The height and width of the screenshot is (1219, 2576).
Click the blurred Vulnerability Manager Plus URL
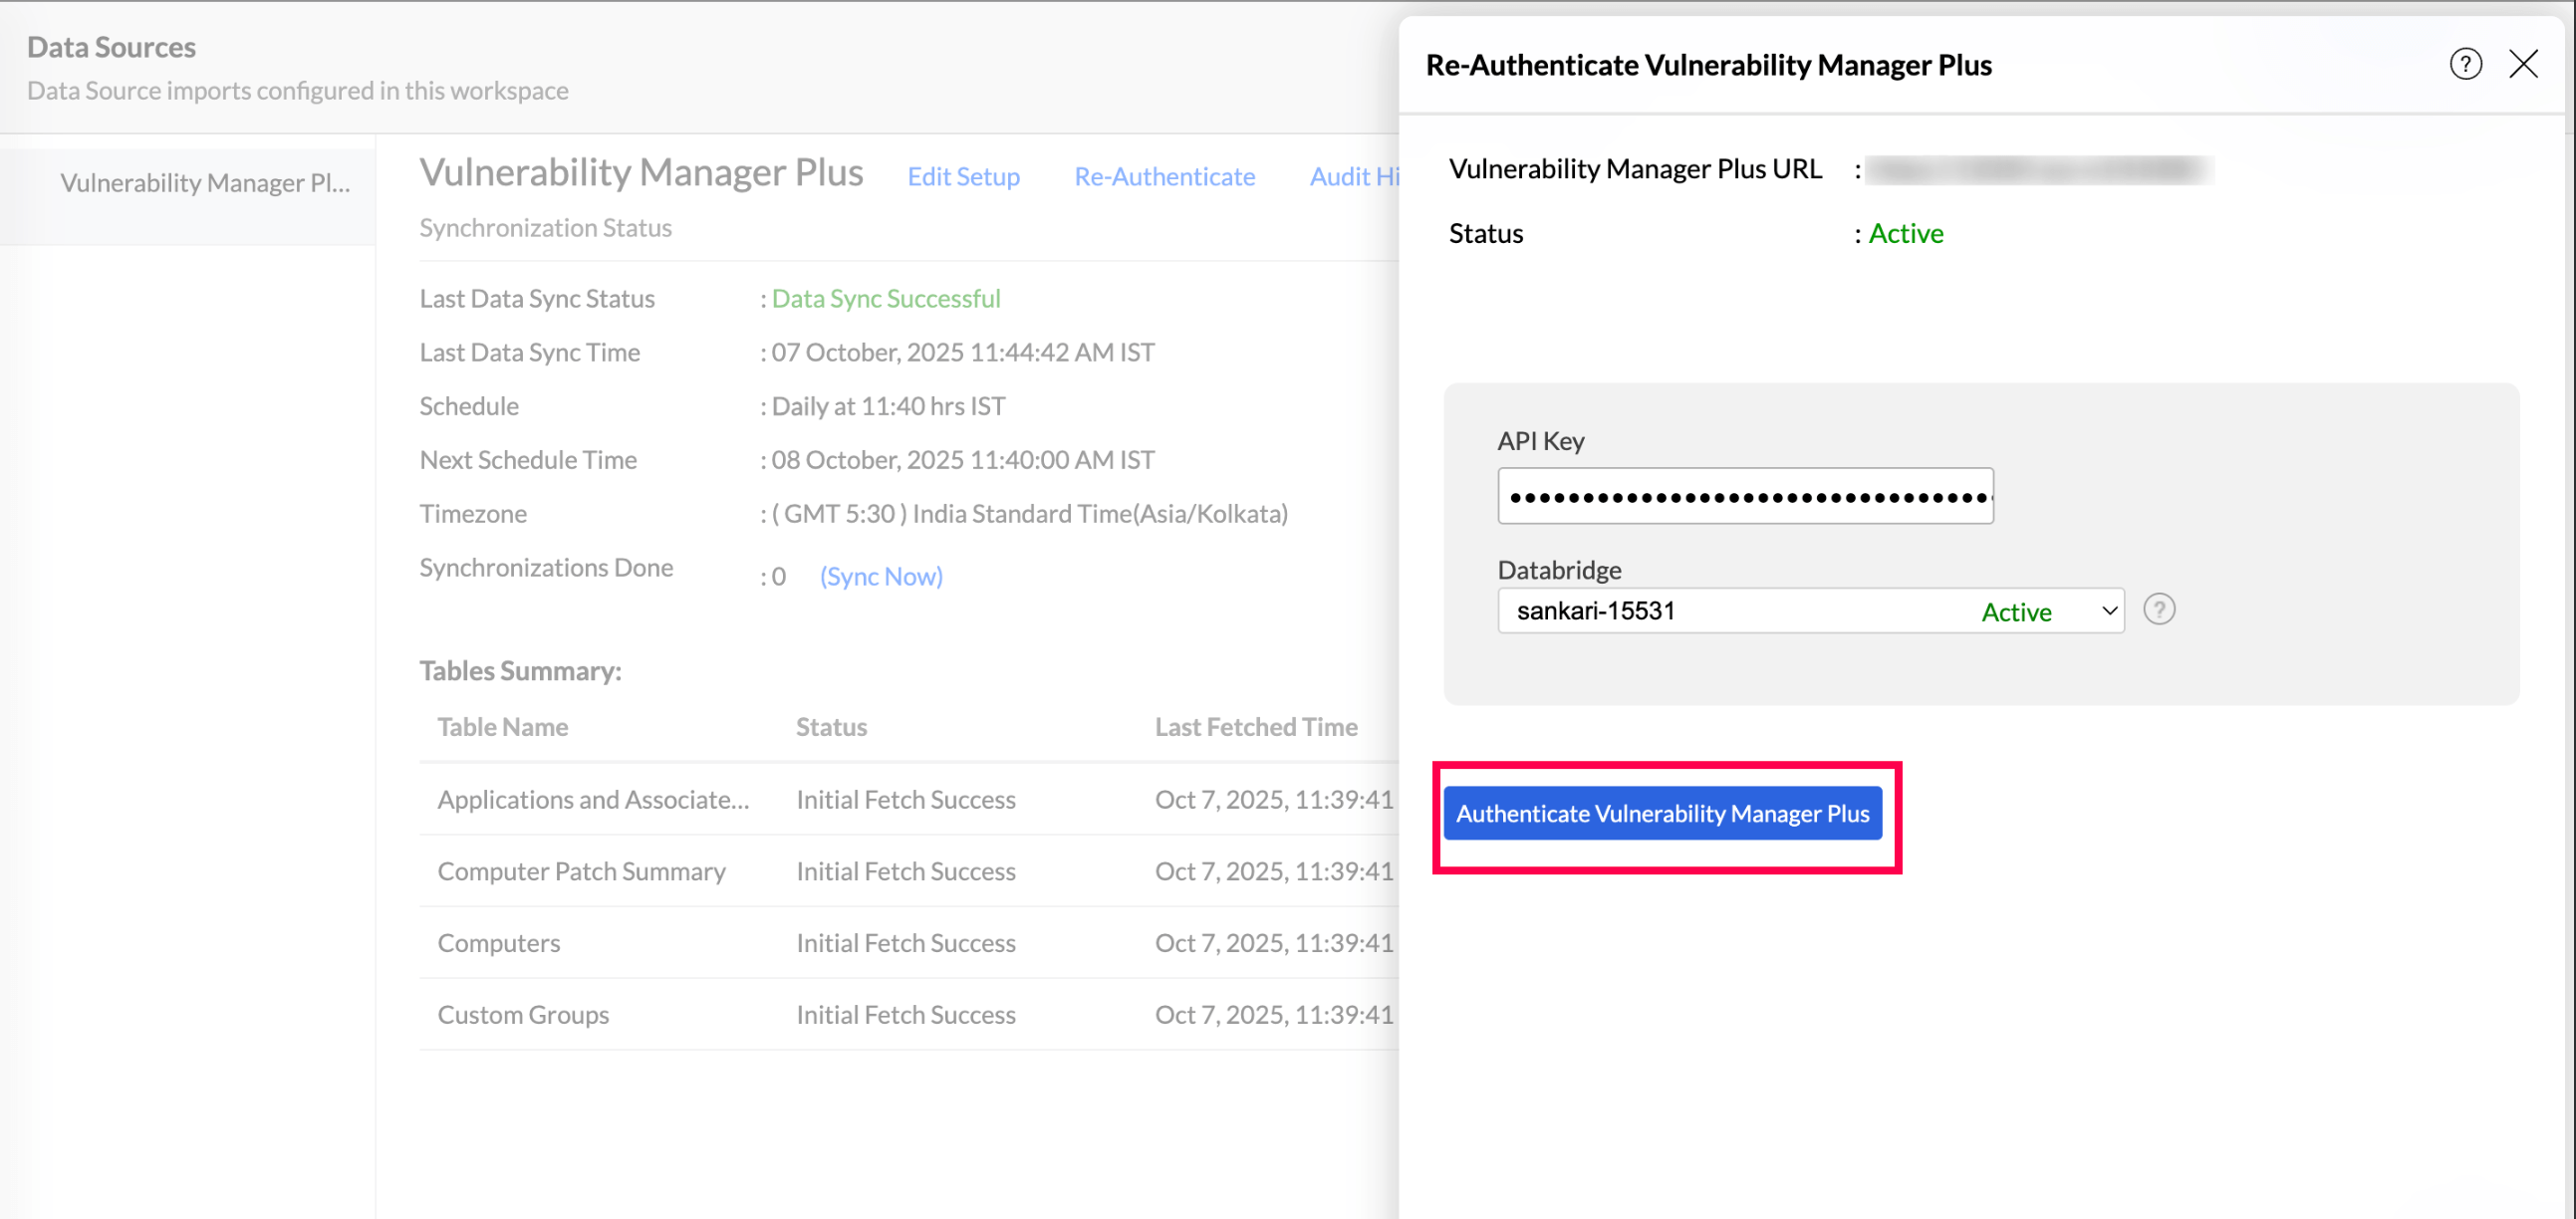point(2038,170)
